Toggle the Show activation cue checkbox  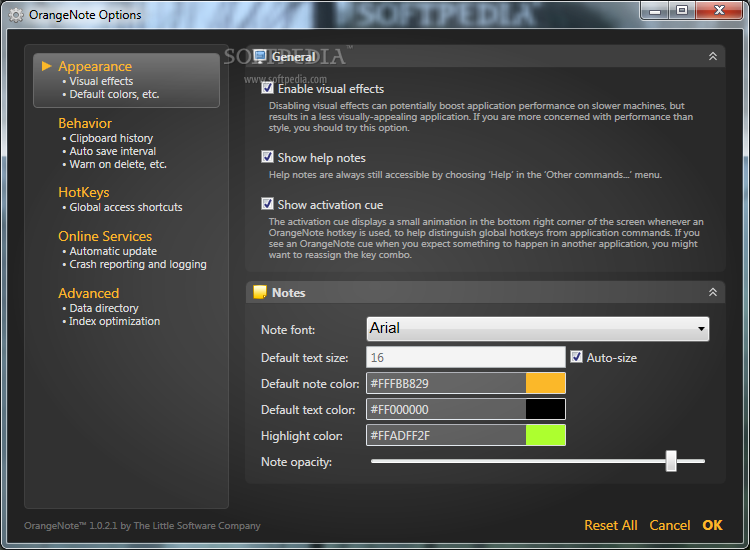pyautogui.click(x=267, y=204)
